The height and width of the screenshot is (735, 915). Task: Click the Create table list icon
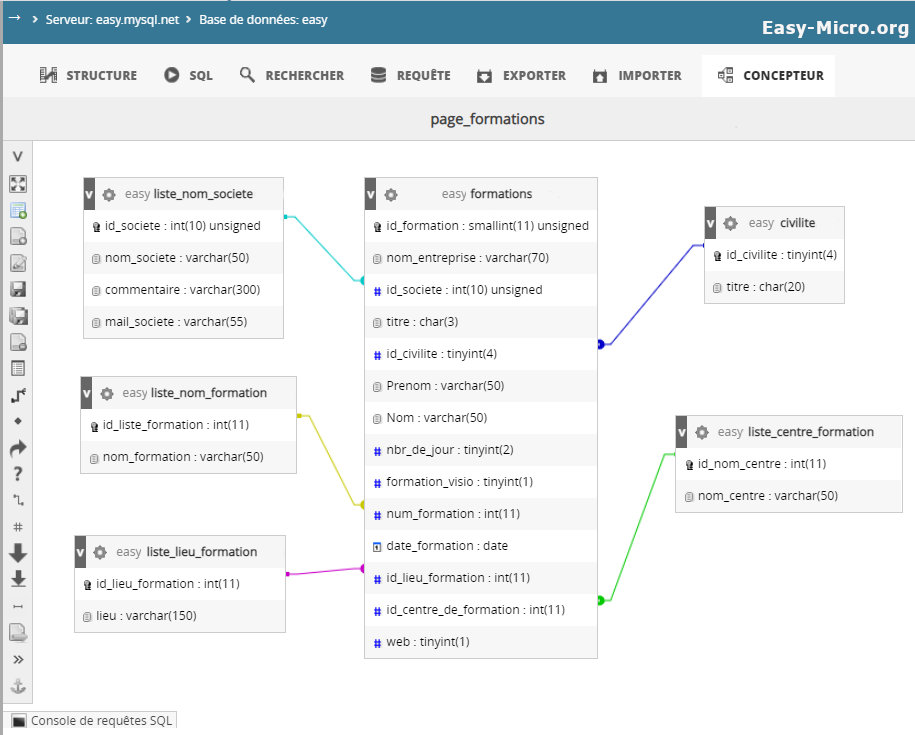[18, 368]
